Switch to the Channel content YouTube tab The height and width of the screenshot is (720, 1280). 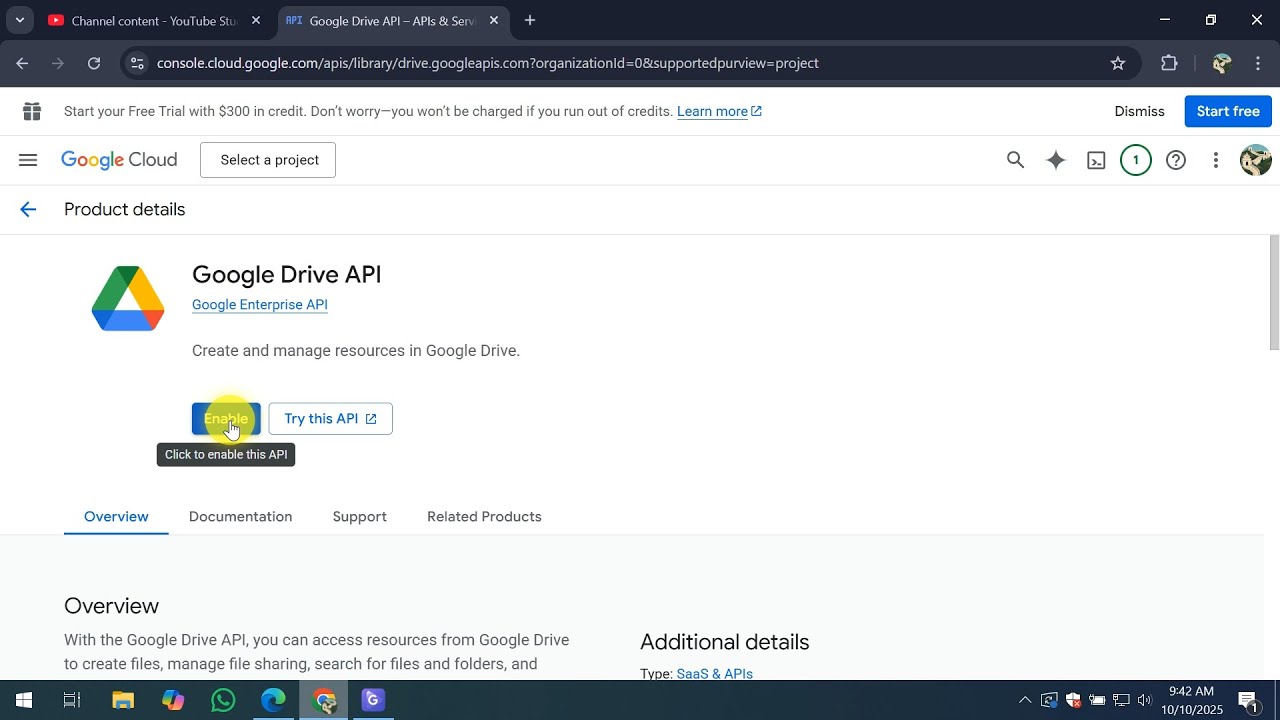click(x=155, y=20)
